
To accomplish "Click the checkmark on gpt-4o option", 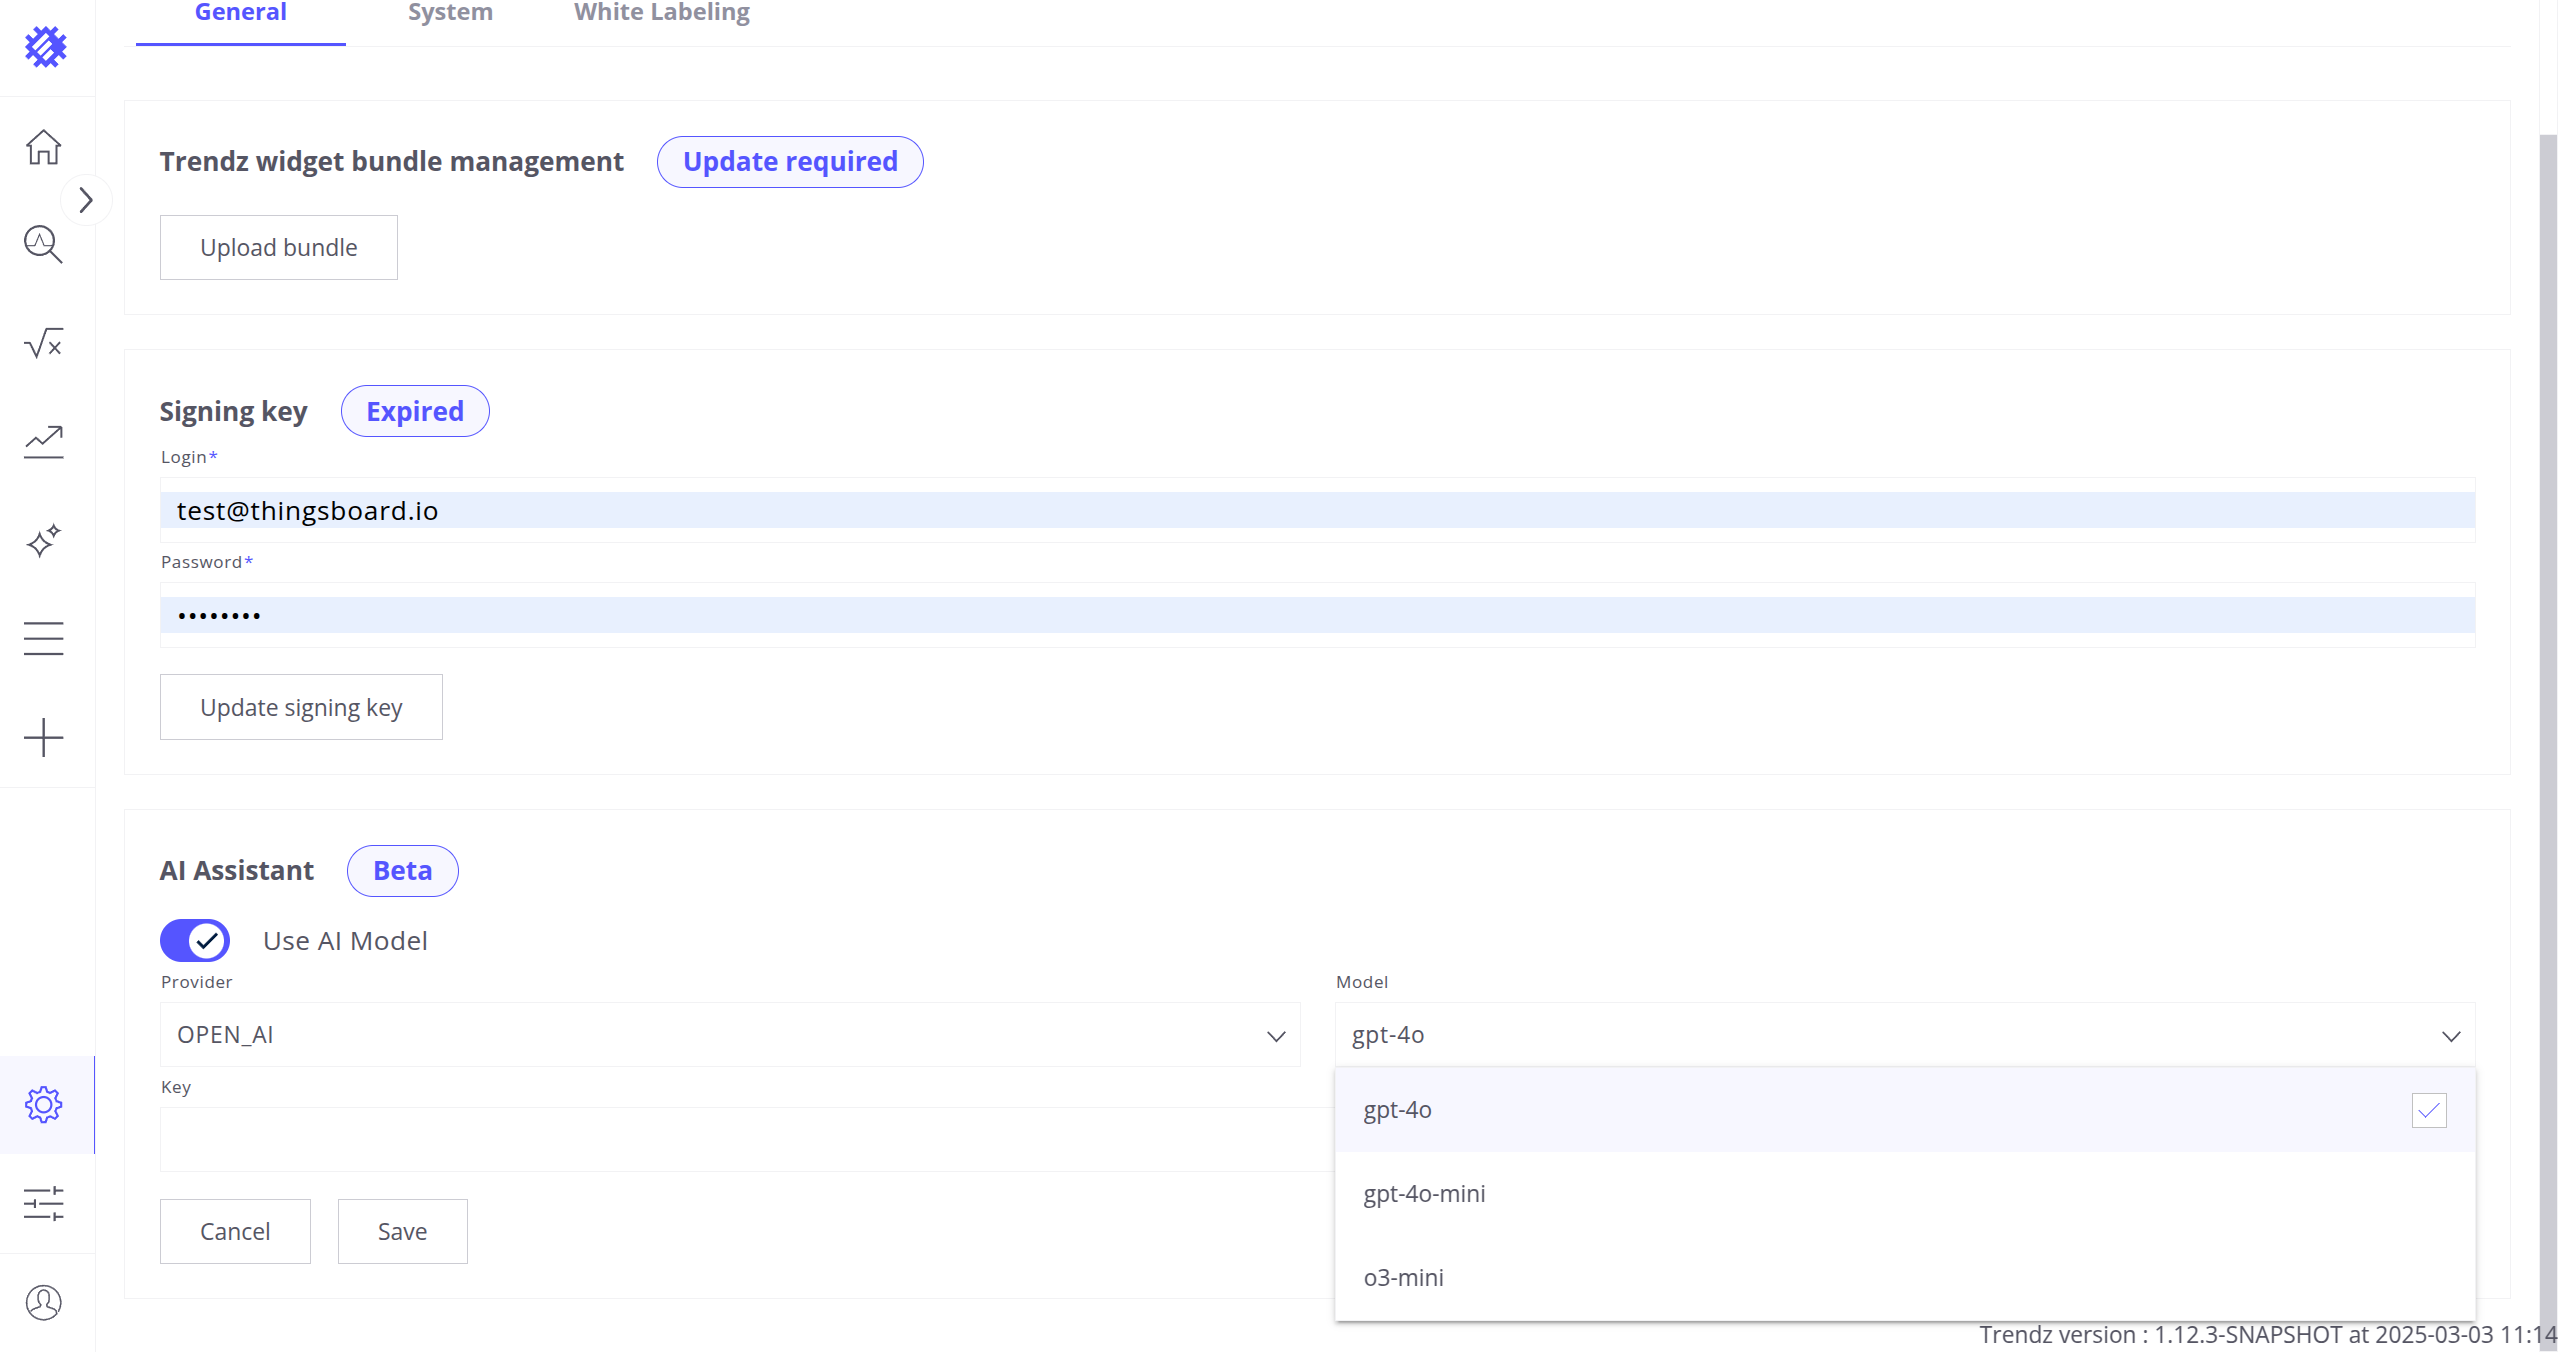I will [2429, 1110].
